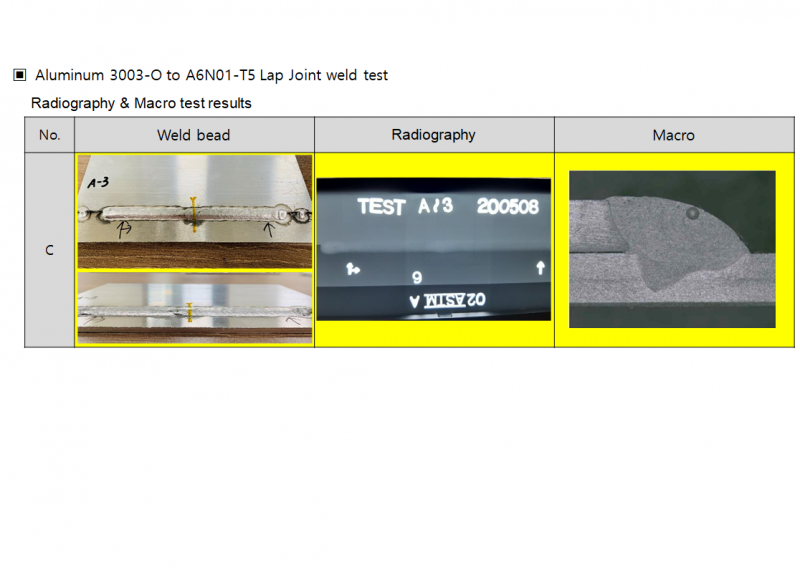Click the right arrow marker in radiograph

[540, 267]
